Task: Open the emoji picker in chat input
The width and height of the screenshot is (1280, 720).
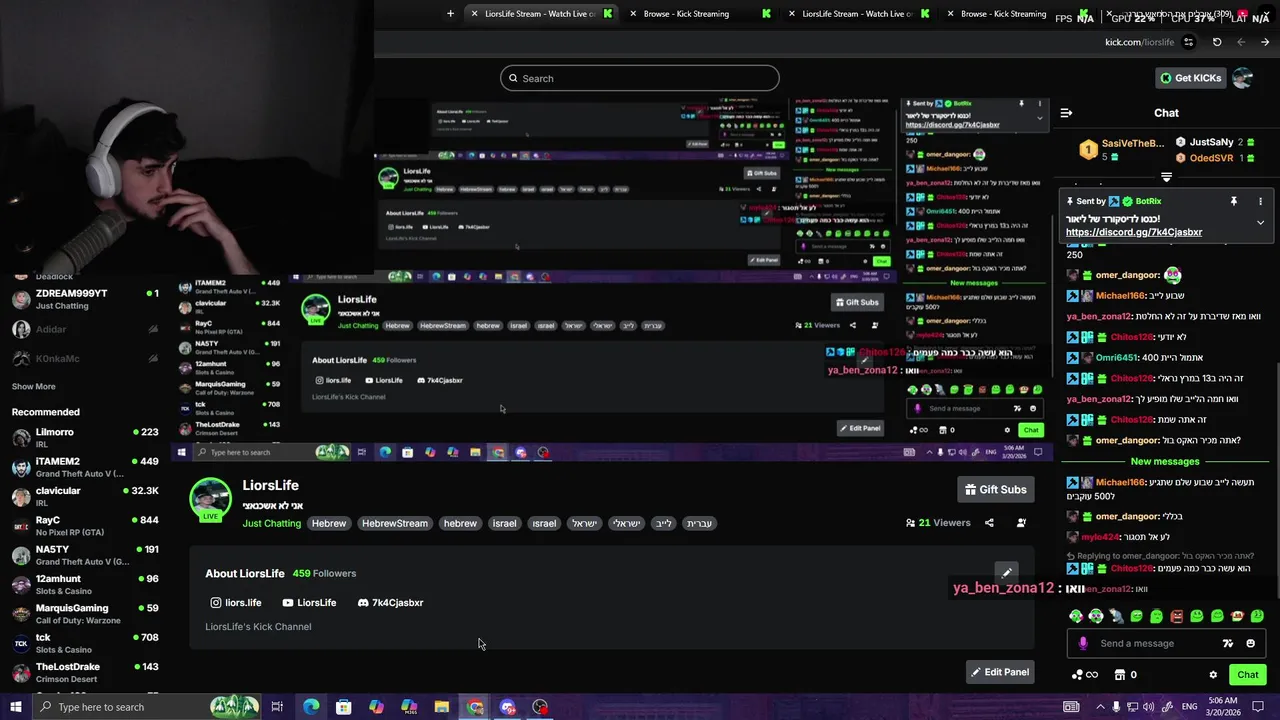Action: (x=1250, y=643)
